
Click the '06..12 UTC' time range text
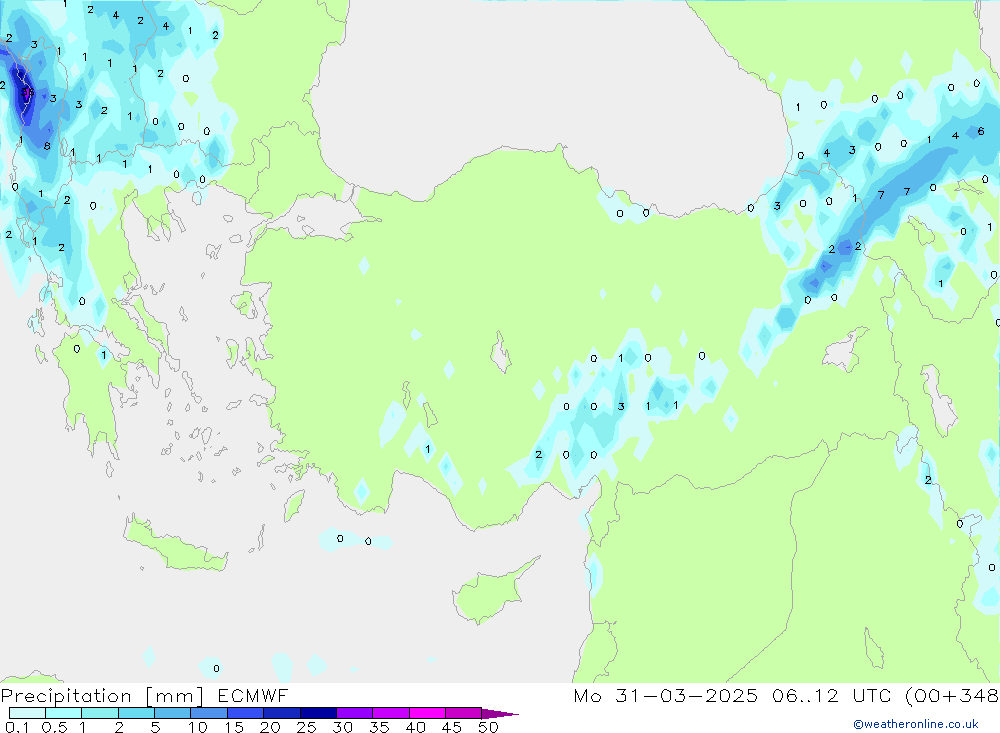click(x=831, y=695)
